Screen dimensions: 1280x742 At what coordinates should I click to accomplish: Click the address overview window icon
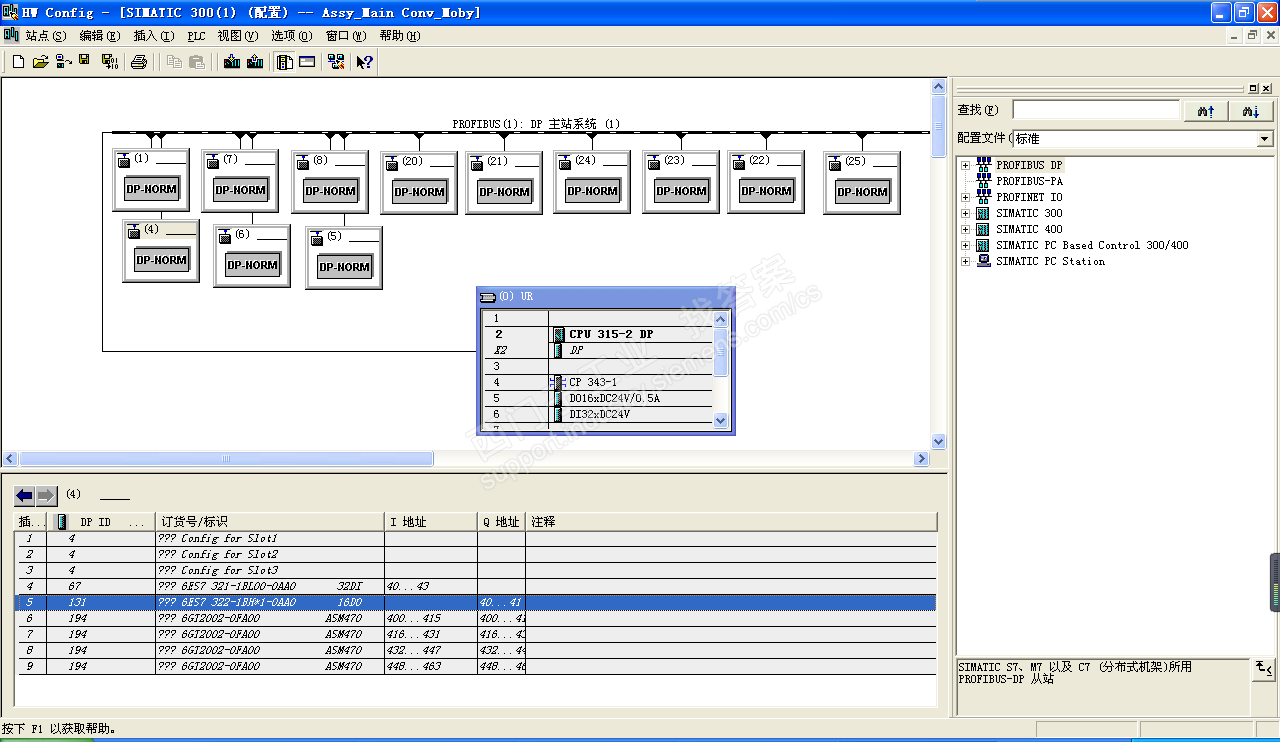[x=307, y=62]
